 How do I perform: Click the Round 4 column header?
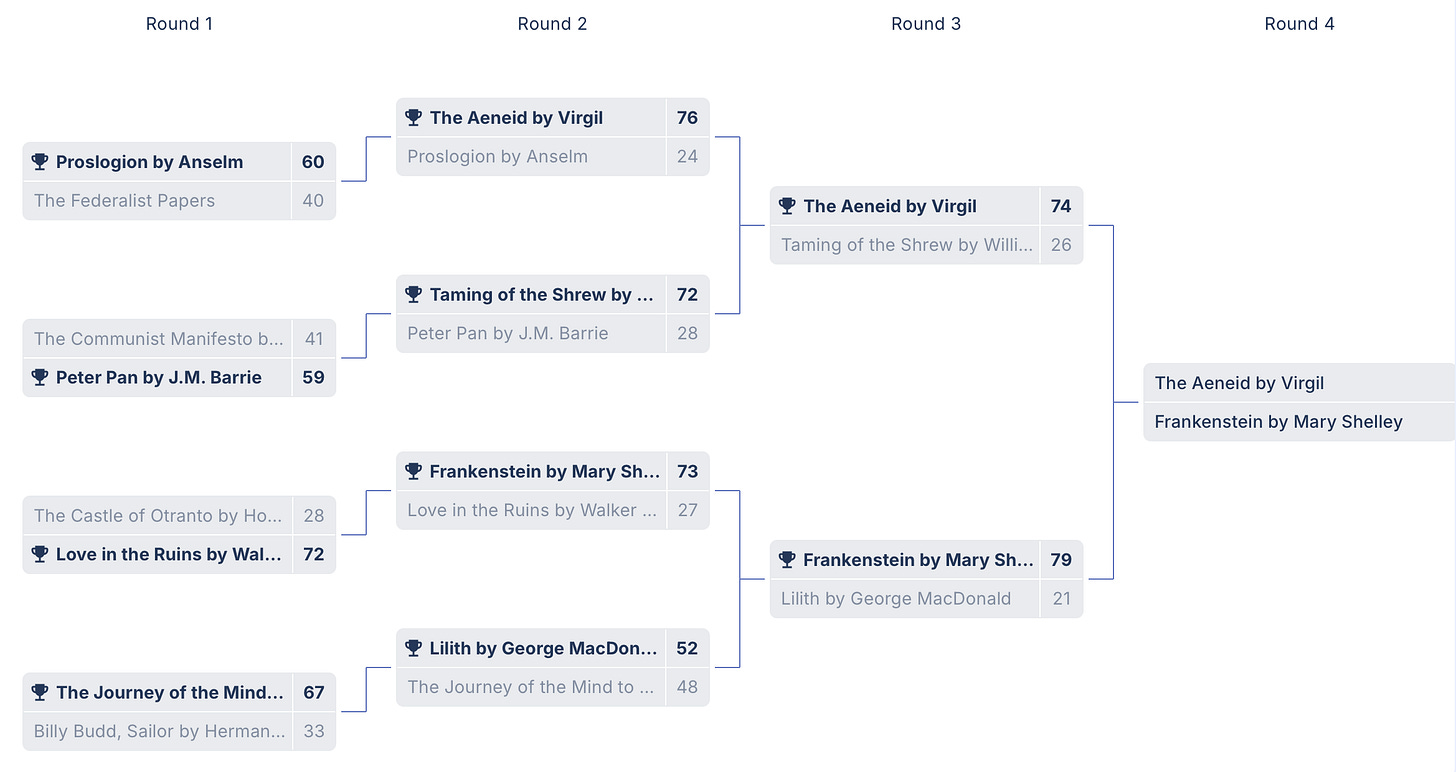[1299, 24]
